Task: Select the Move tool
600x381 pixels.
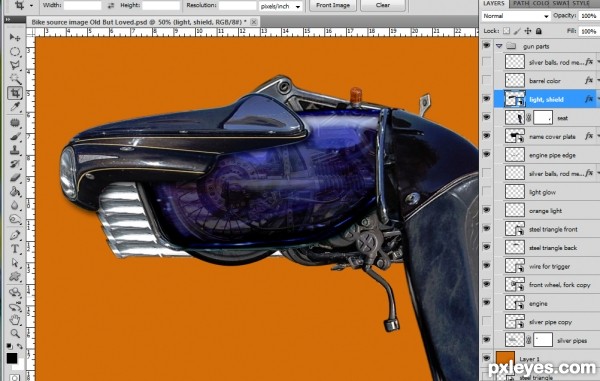Action: (x=15, y=37)
